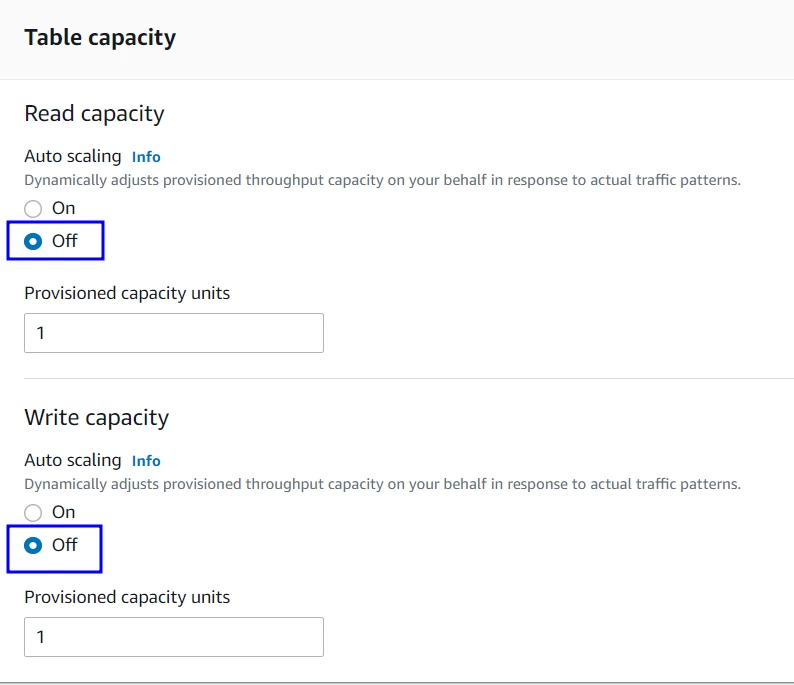Open Info link beside Read Auto scaling
The image size is (794, 685).
(146, 157)
